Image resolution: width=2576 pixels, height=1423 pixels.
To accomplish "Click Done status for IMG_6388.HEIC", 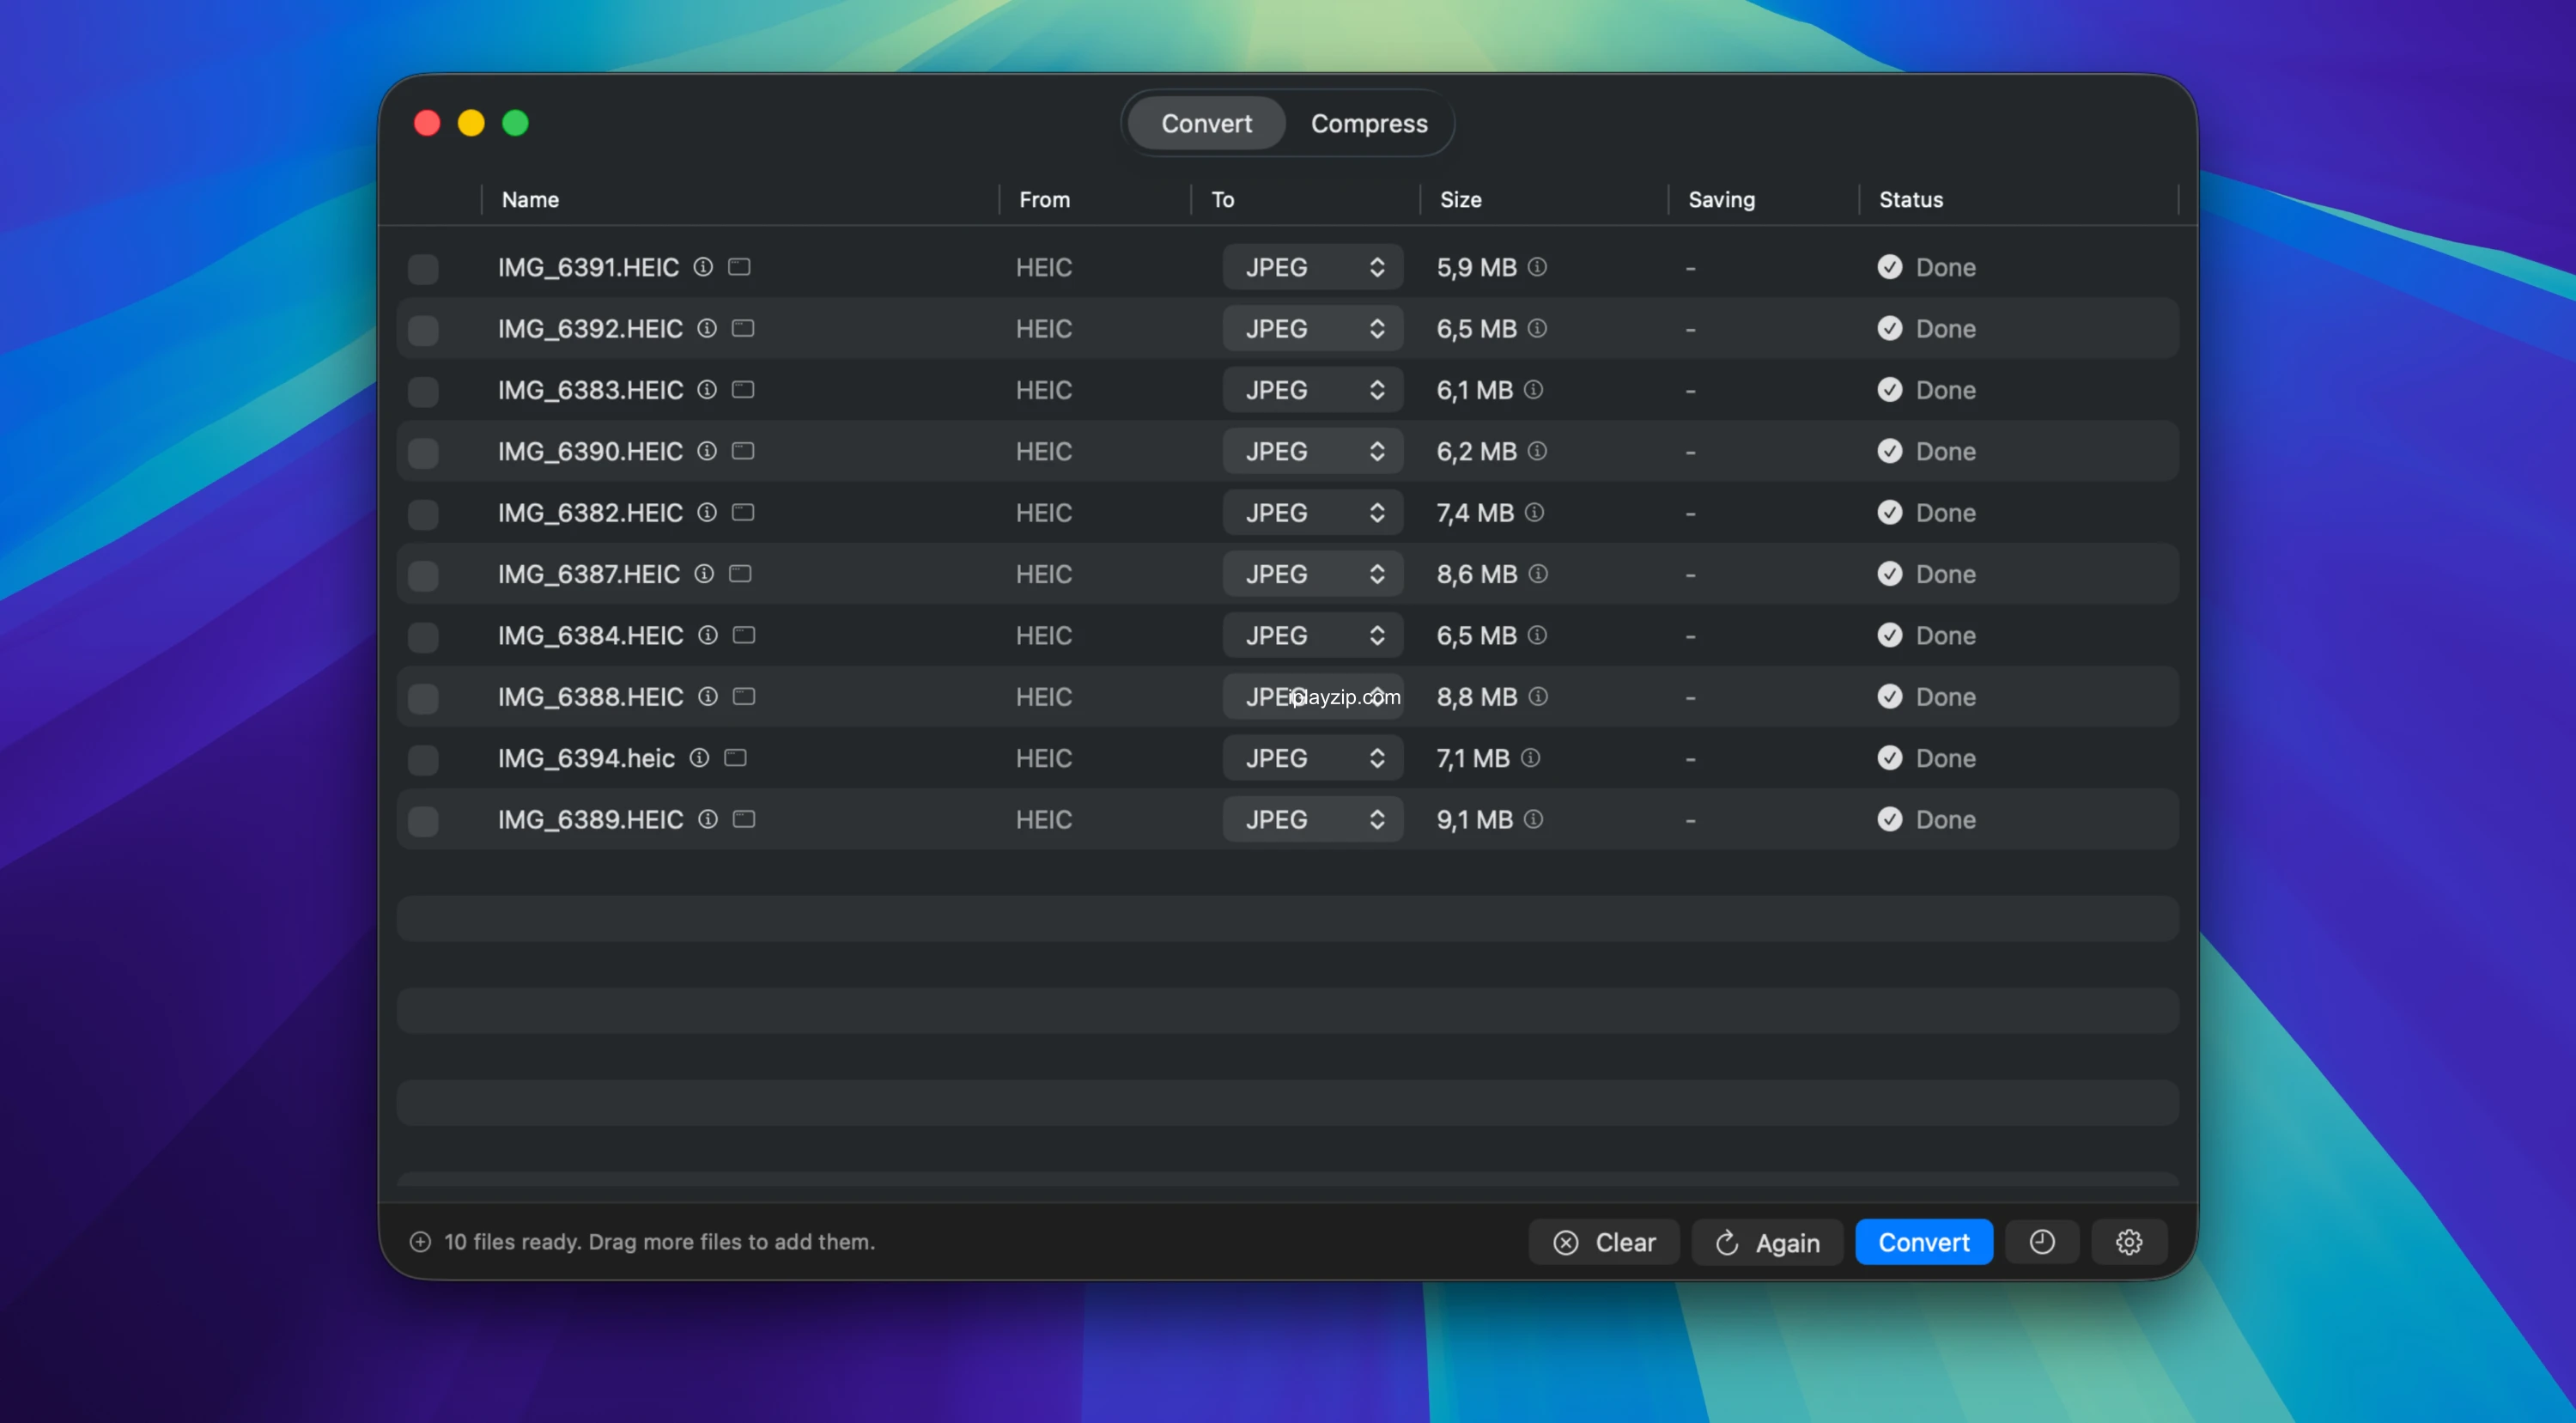I will (x=1926, y=696).
